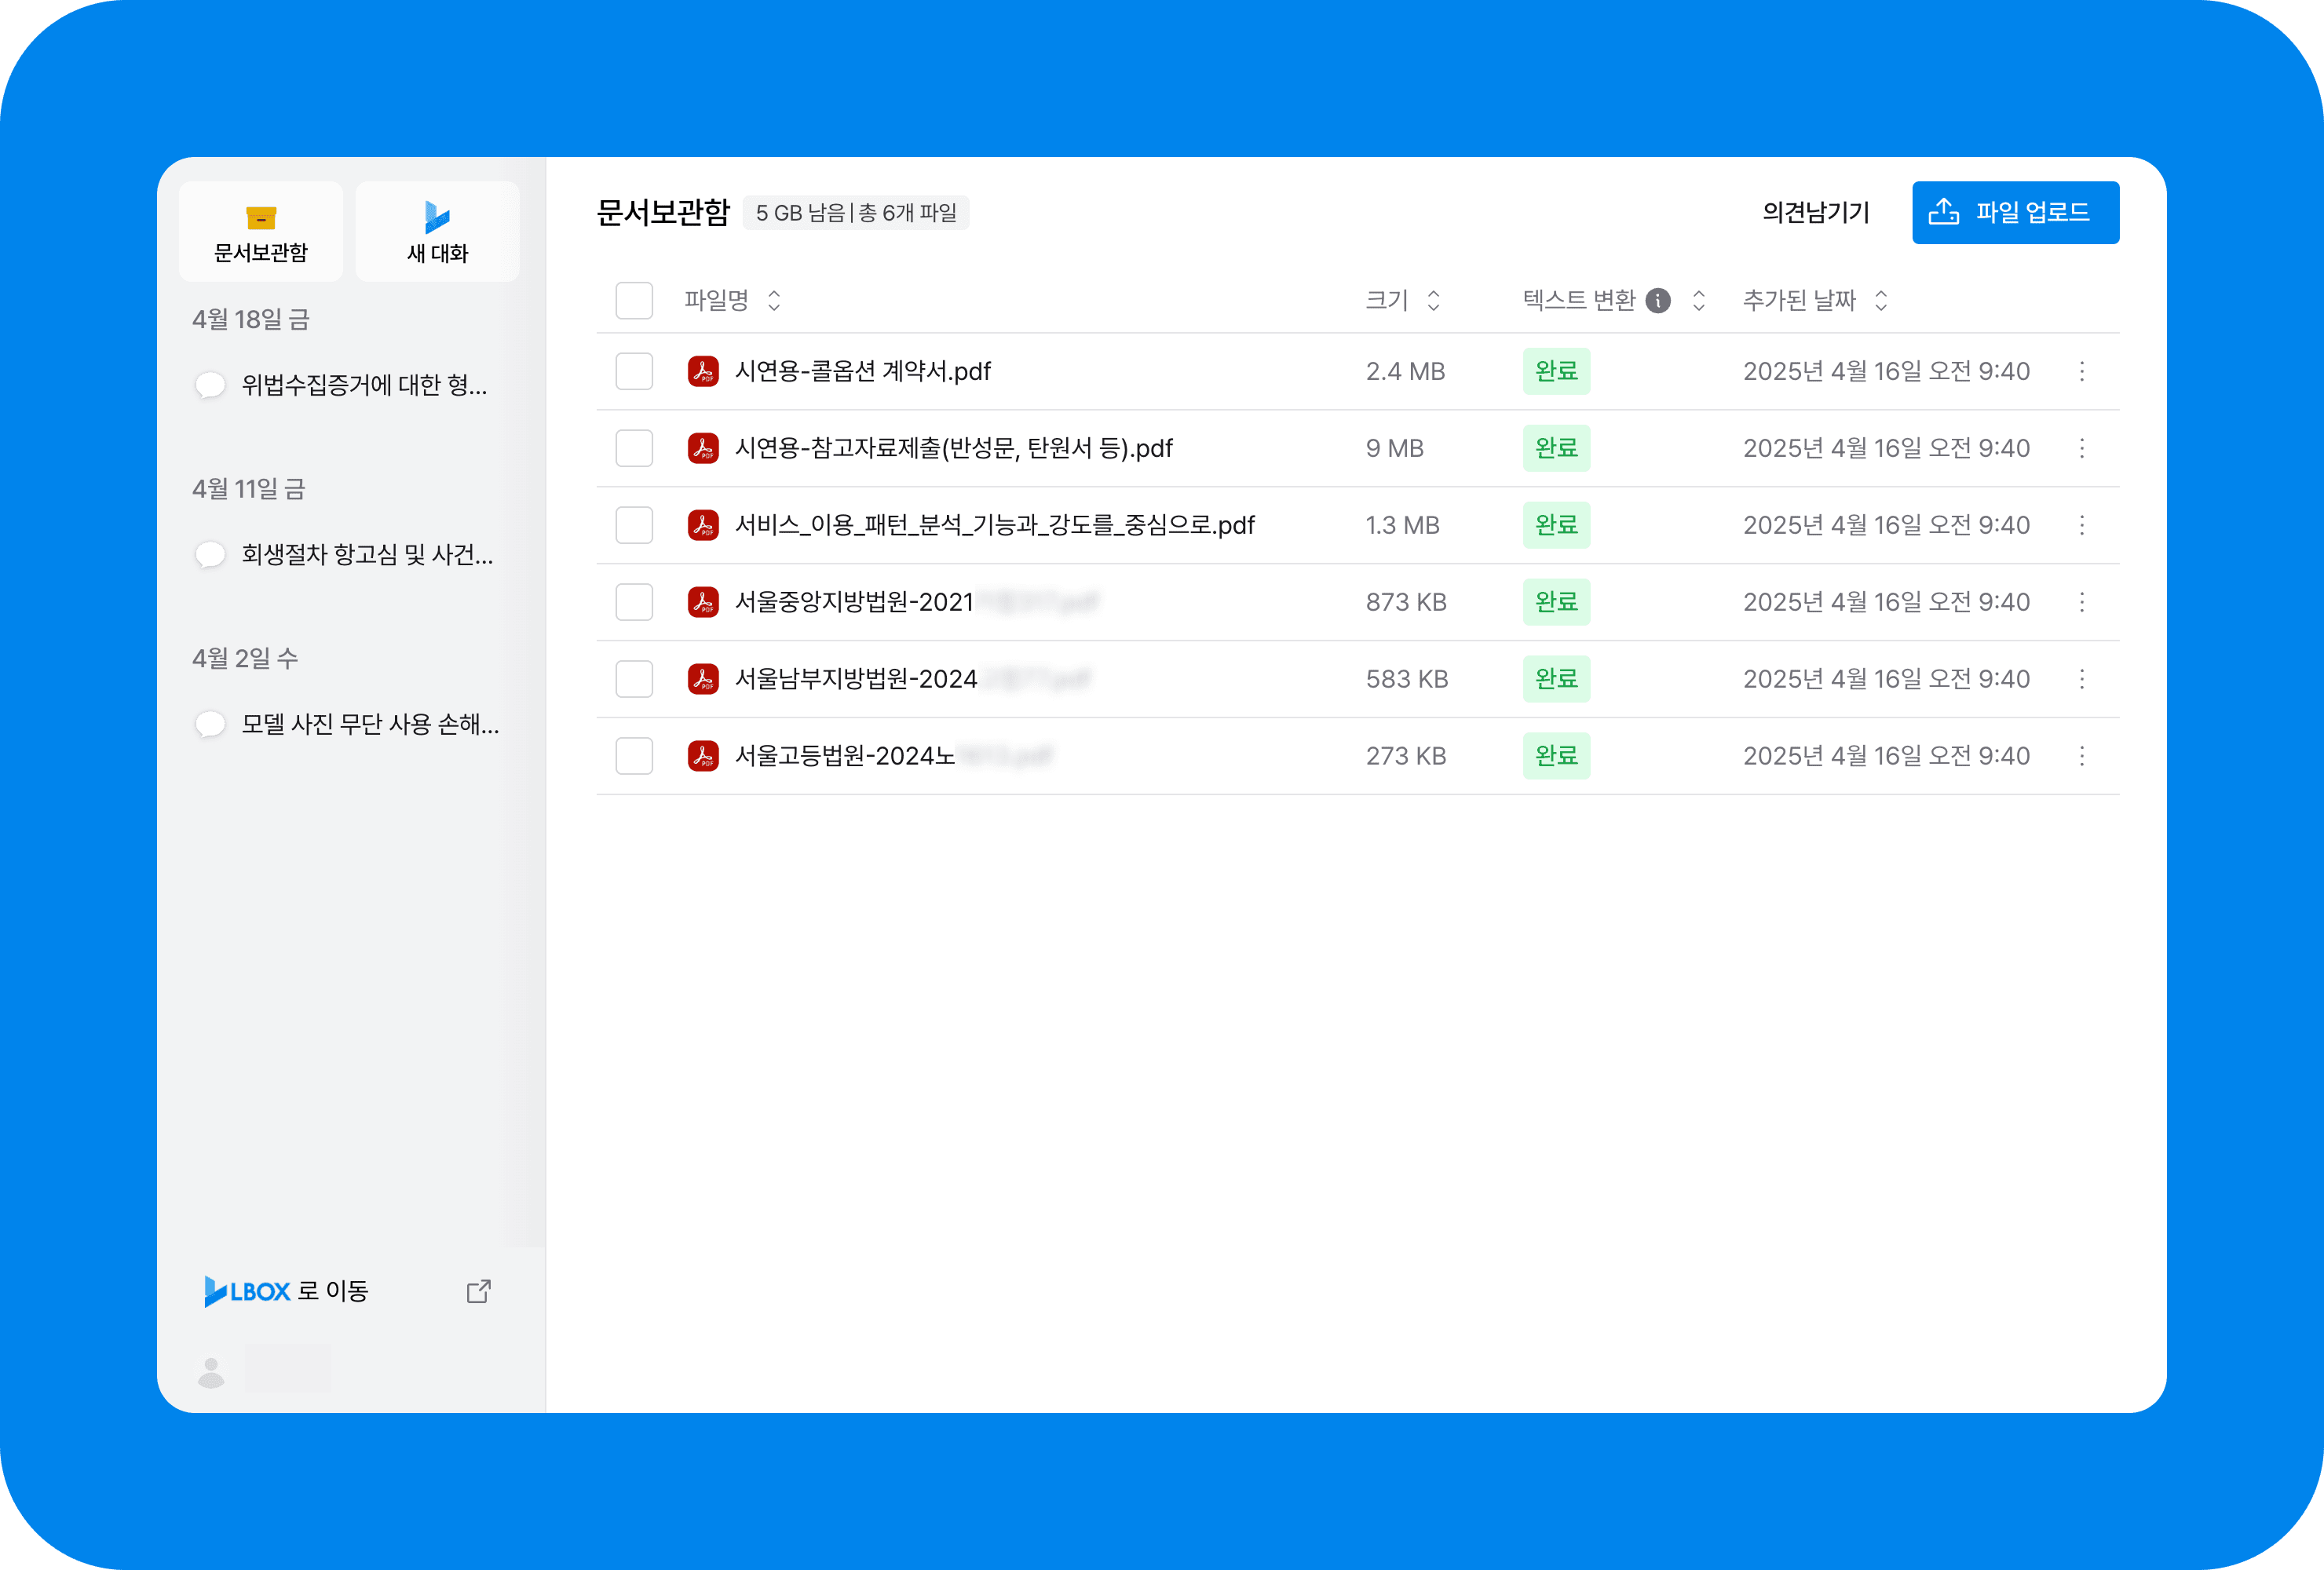Click PDF icon of 서울남부지방법원-2024 file
2324x1570 pixels.
click(x=703, y=679)
